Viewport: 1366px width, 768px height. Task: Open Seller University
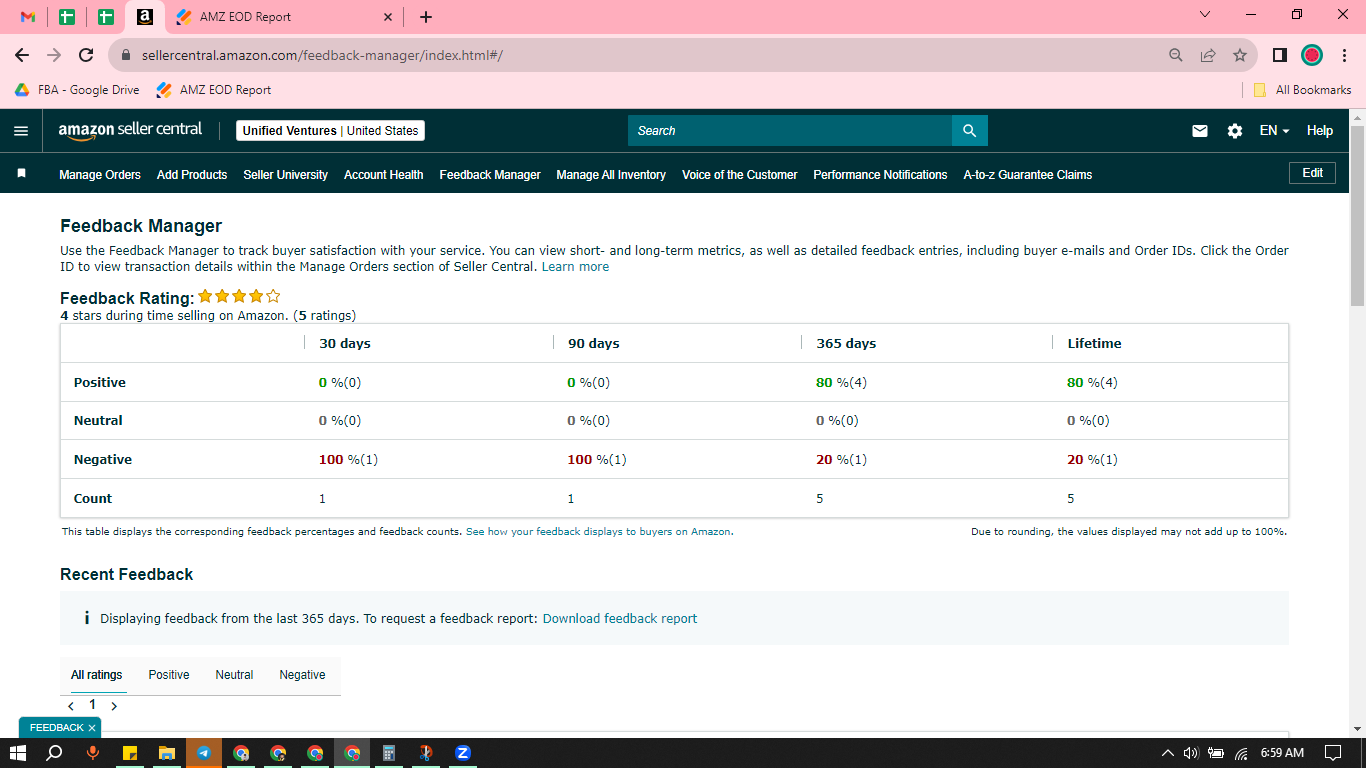[285, 175]
